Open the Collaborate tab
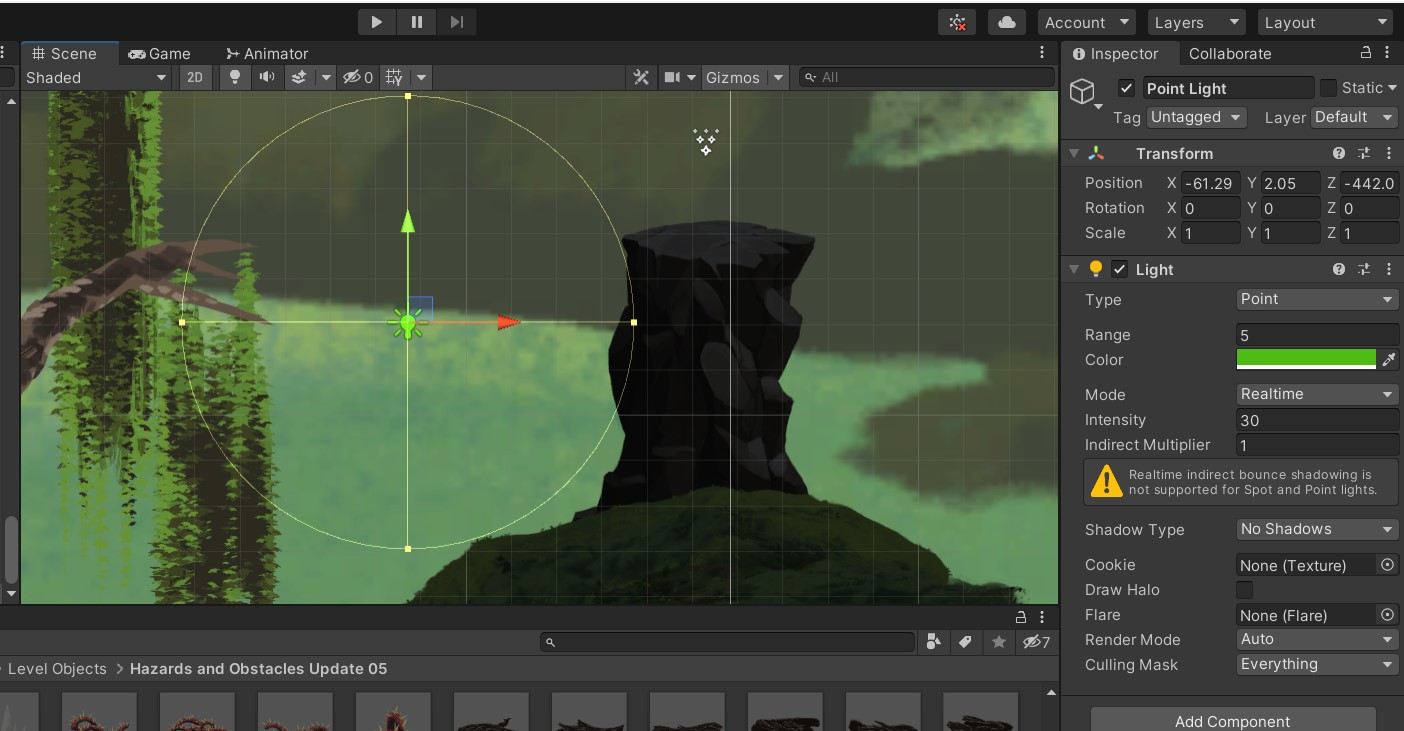Image resolution: width=1404 pixels, height=731 pixels. [x=1230, y=54]
